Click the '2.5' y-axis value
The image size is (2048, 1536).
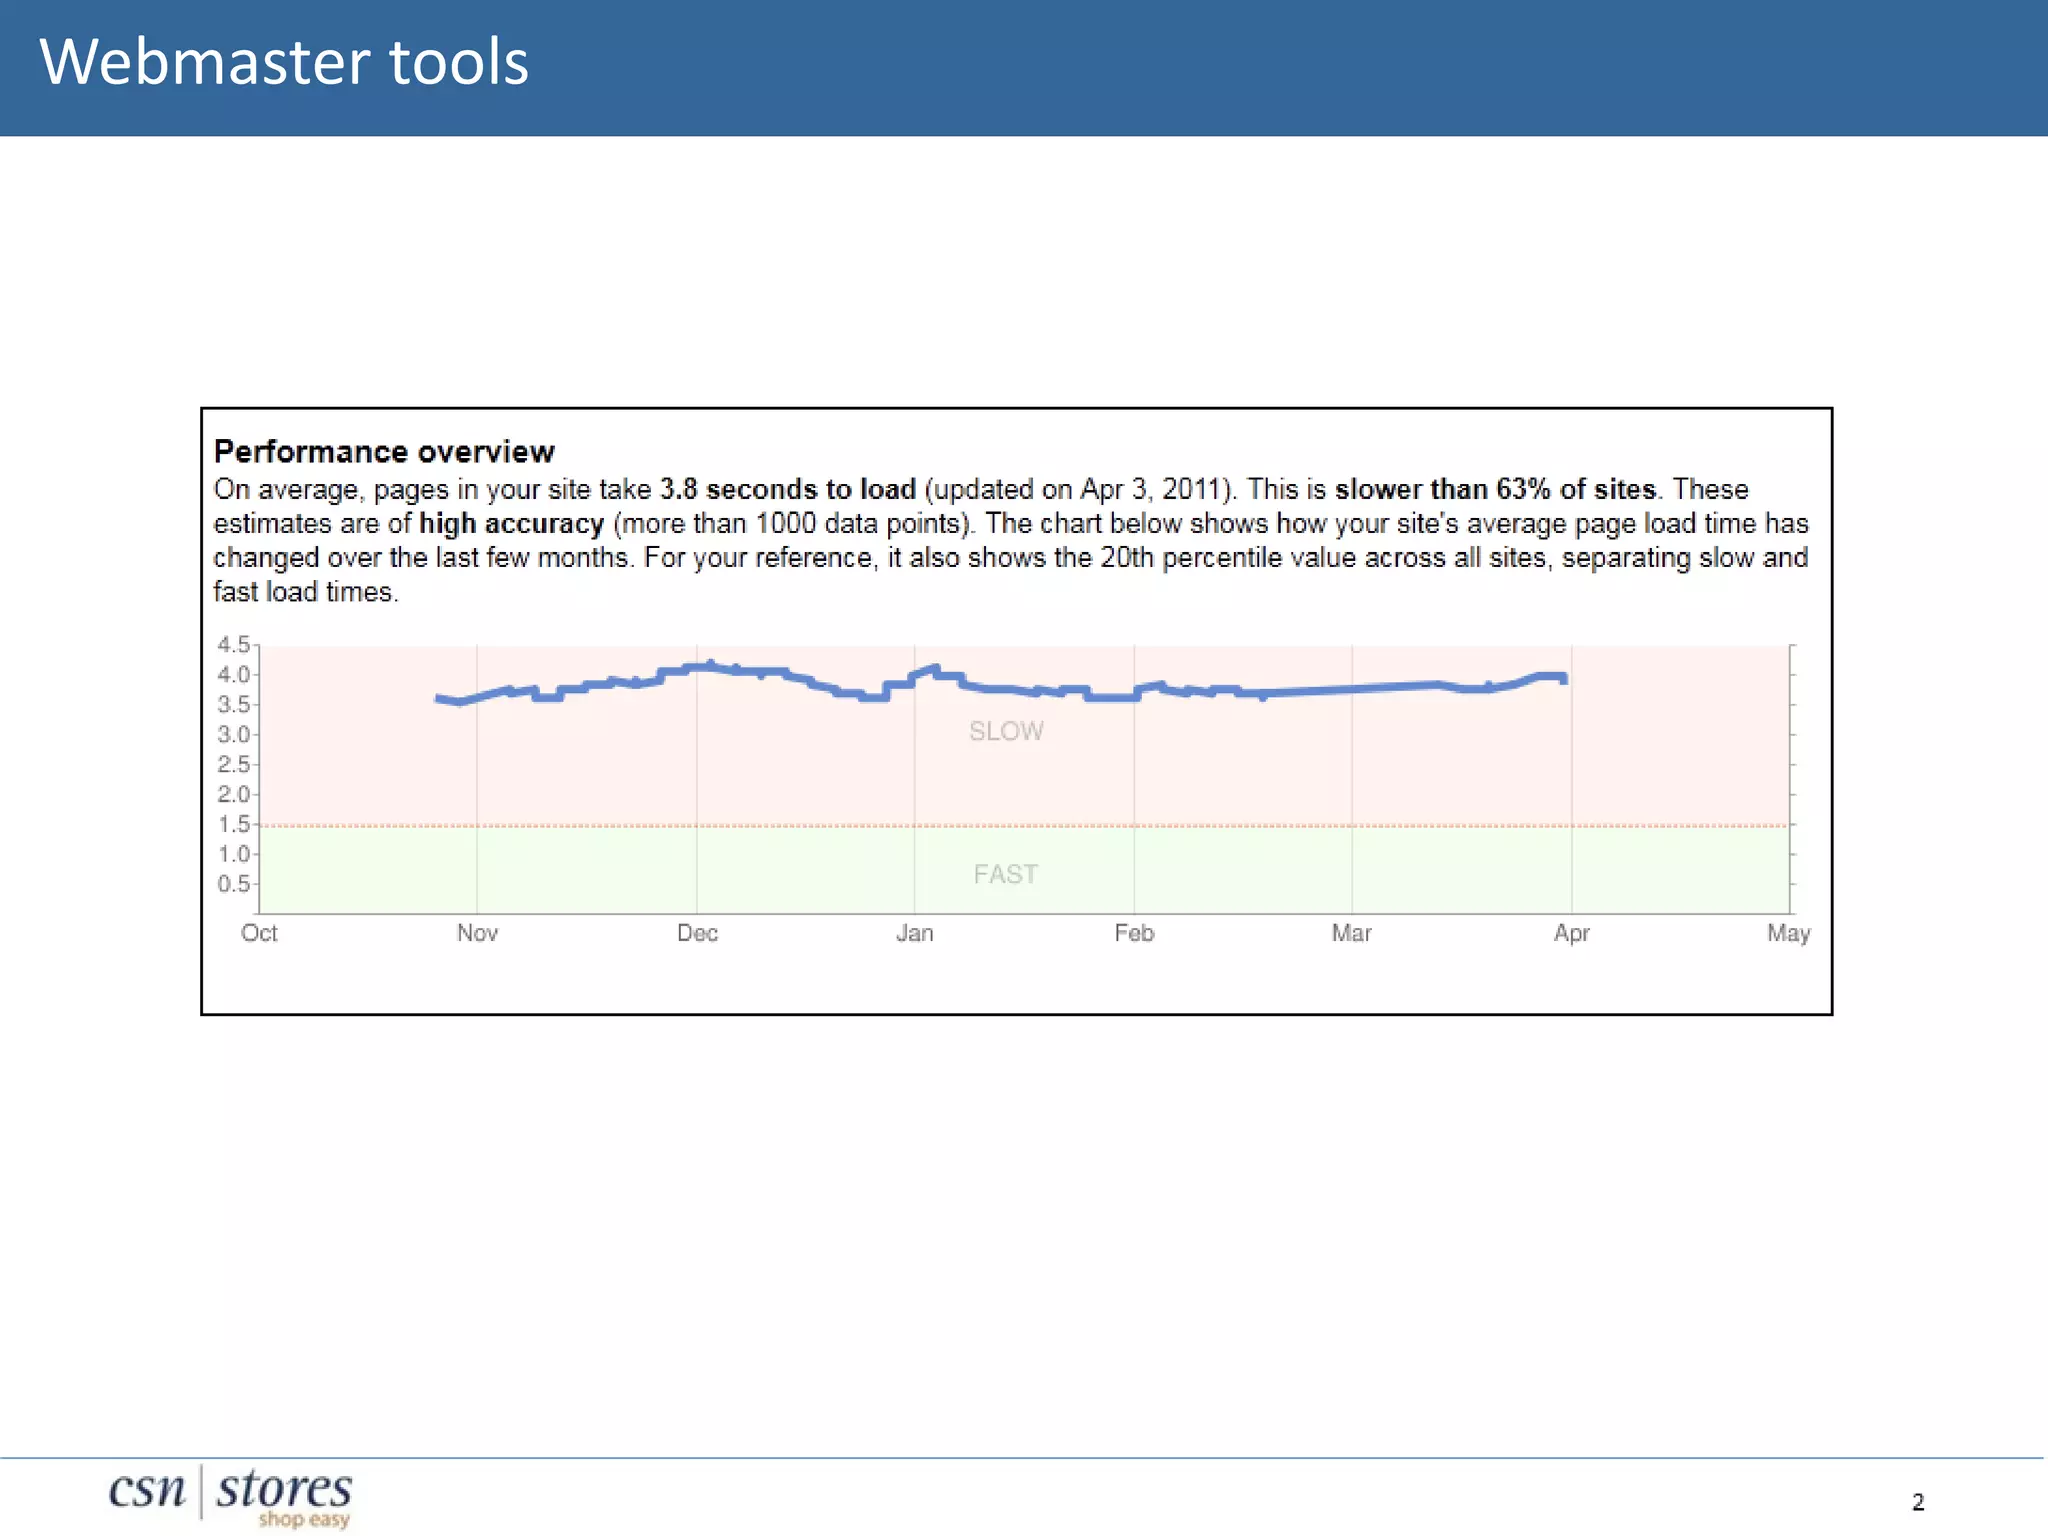(234, 765)
